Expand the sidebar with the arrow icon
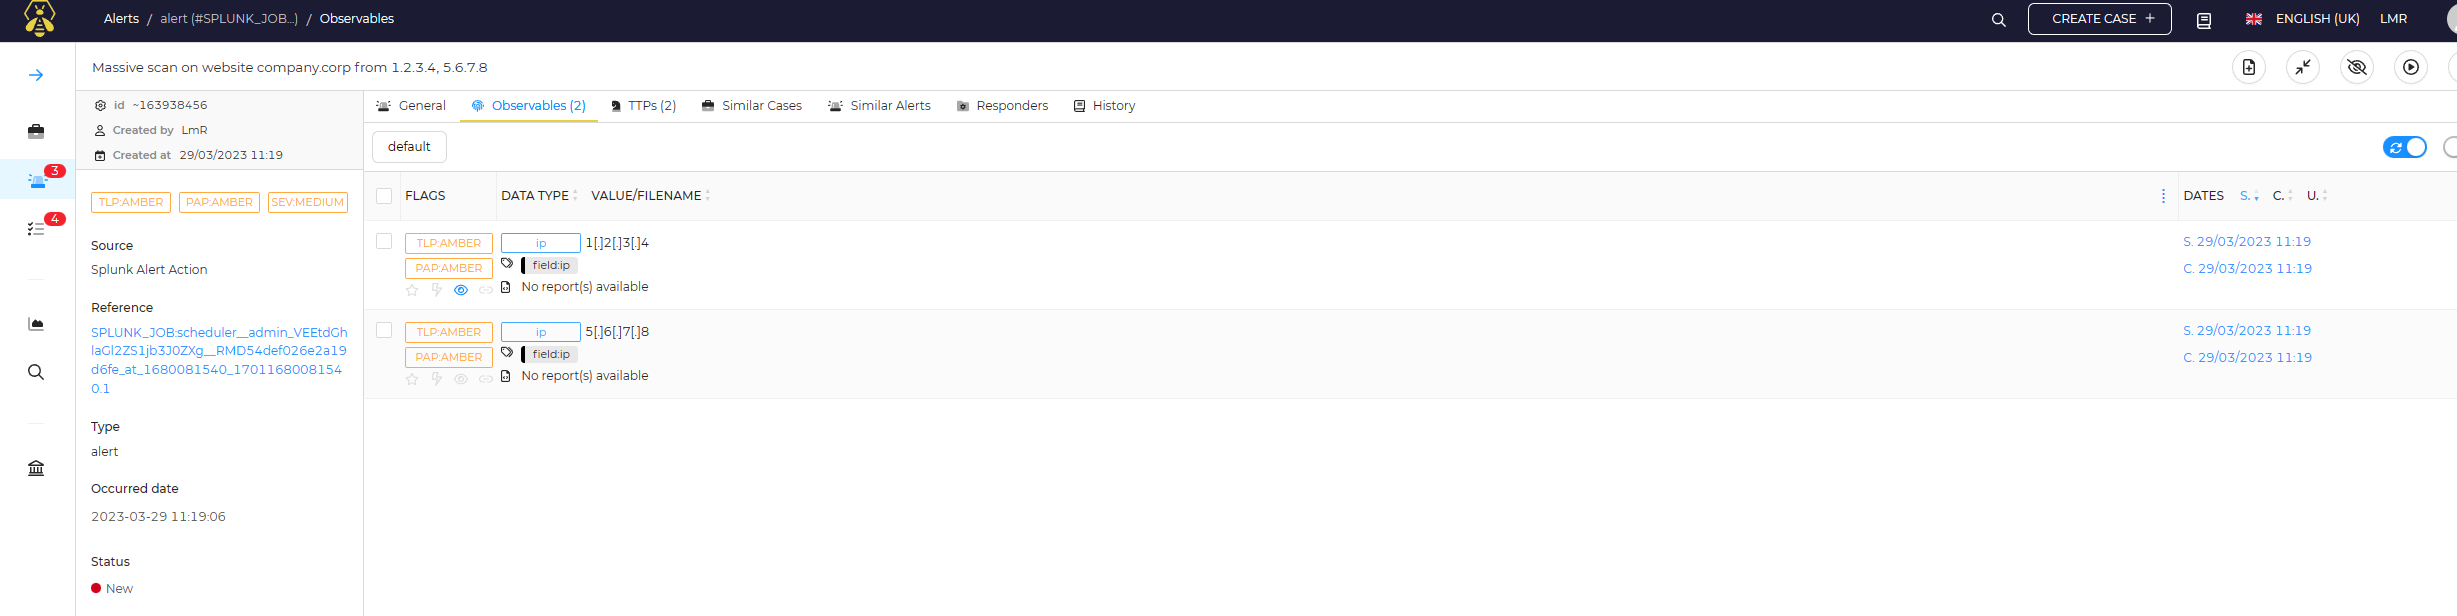Viewport: 2457px width, 616px height. click(36, 75)
